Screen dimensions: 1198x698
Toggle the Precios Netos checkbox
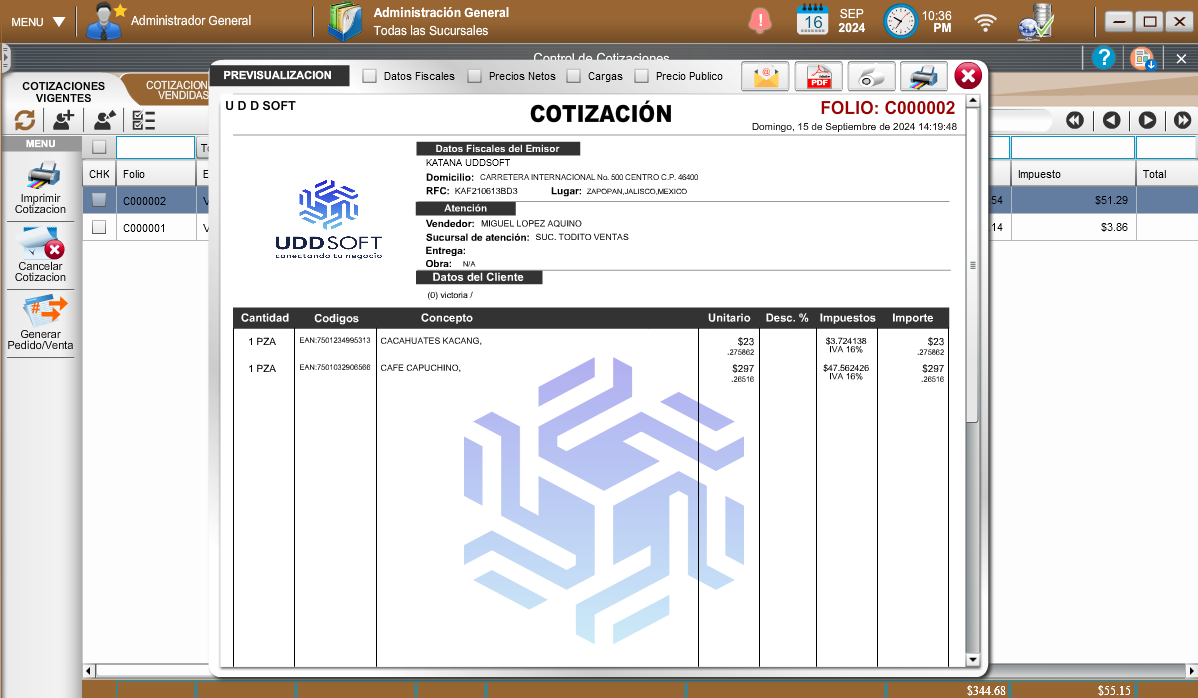475,76
